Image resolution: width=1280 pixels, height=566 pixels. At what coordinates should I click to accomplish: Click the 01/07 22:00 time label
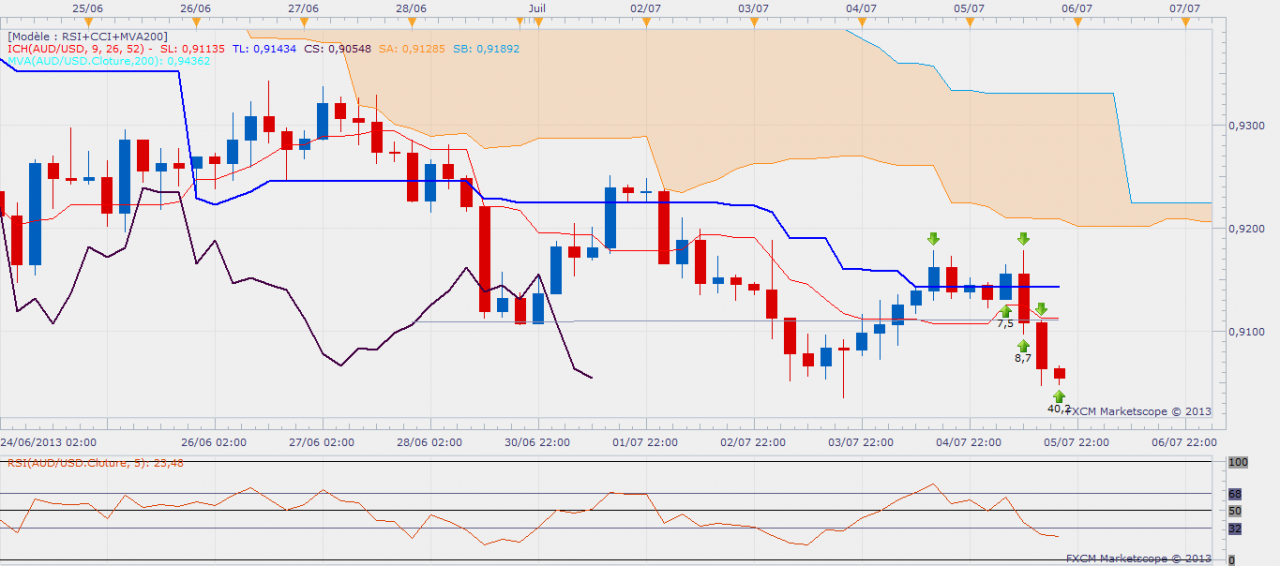pos(645,441)
